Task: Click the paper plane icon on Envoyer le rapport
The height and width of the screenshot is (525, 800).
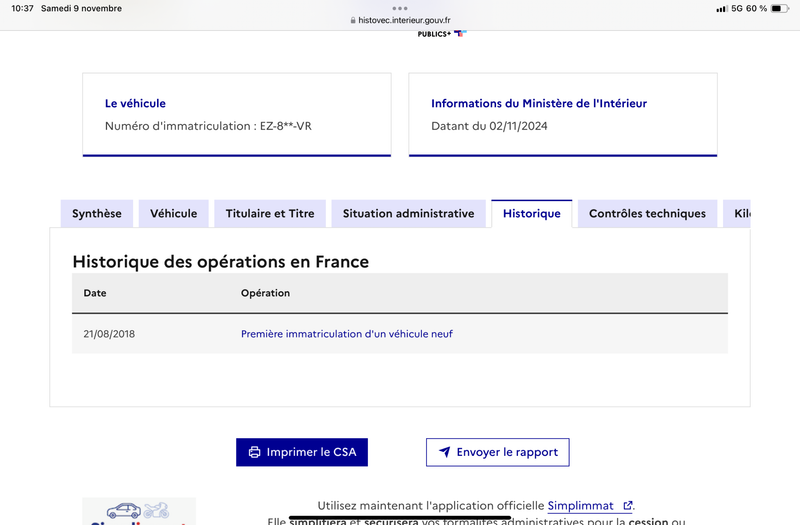Action: (x=445, y=452)
